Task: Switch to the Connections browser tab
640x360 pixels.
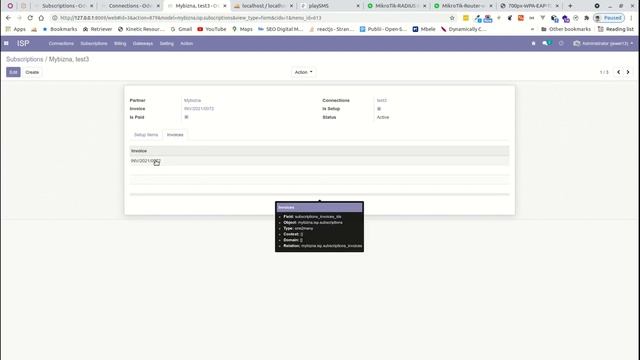Action: coord(131,6)
